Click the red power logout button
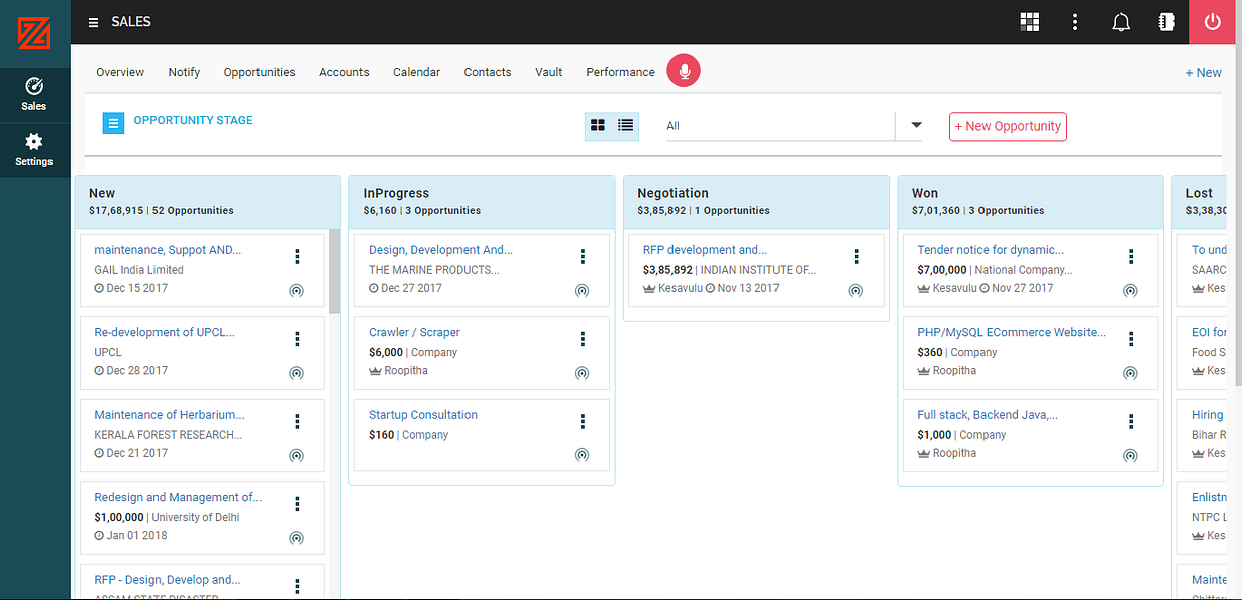The height and width of the screenshot is (600, 1242). coord(1213,22)
